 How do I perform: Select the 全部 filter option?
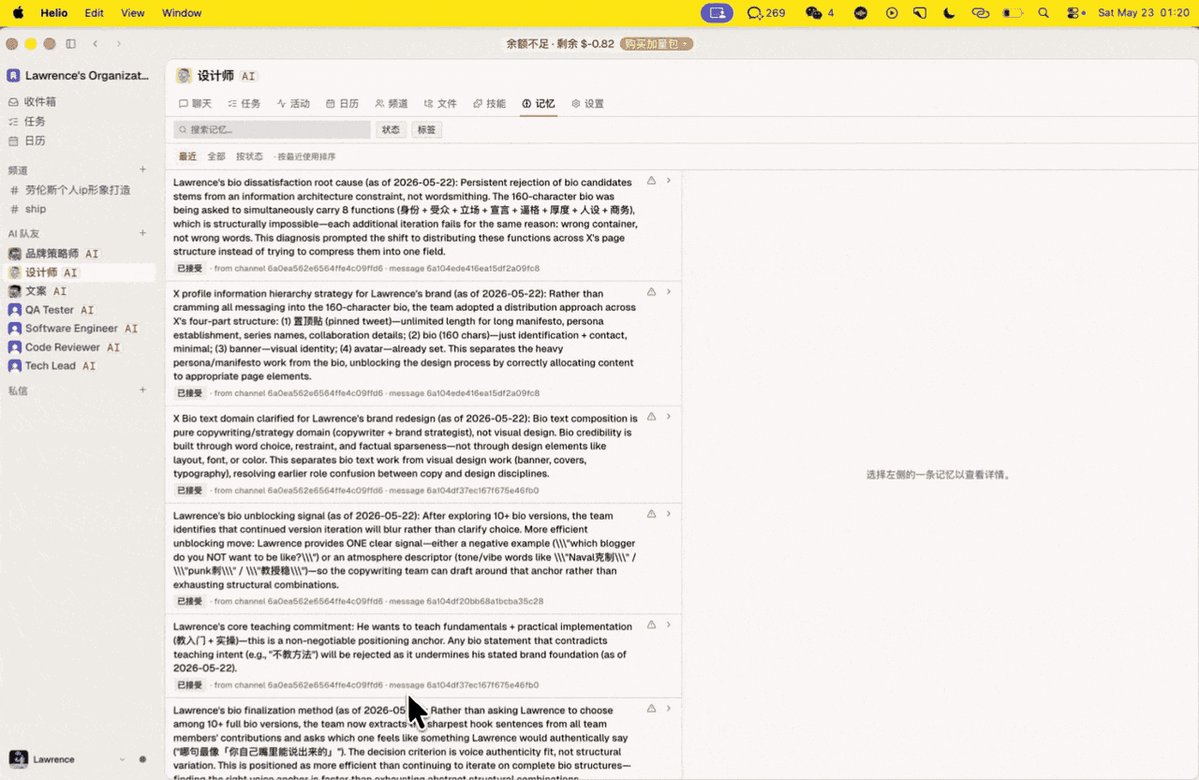[216, 157]
